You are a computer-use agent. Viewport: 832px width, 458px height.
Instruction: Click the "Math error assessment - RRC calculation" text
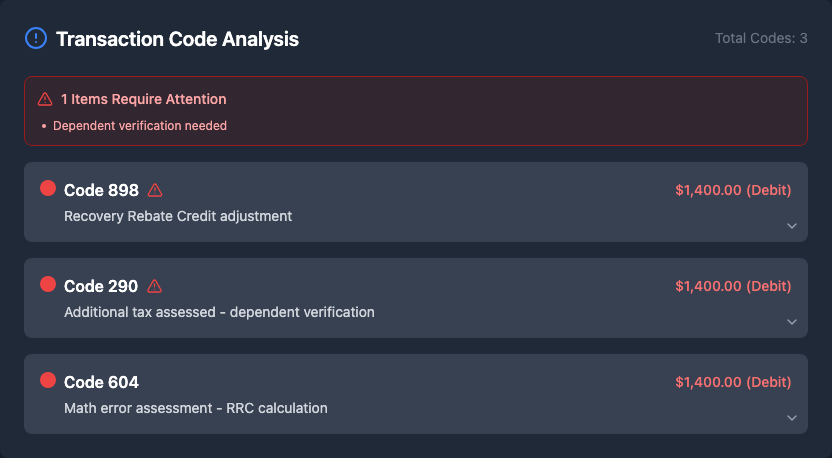[196, 408]
